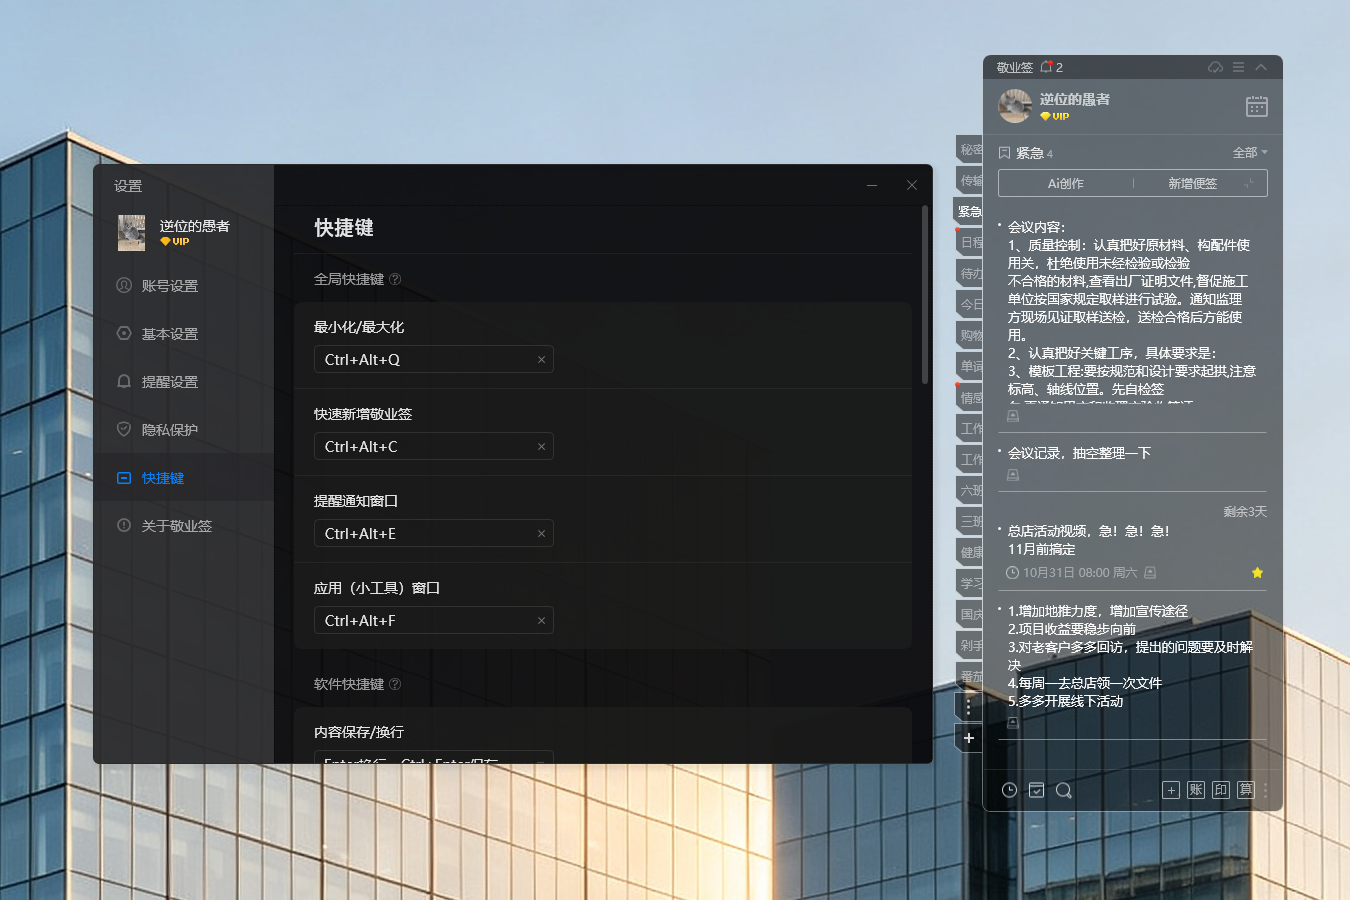This screenshot has height=900, width=1350.
Task: Clear the Ctrl+Alt+C shortcut with its X
Action: 541,447
